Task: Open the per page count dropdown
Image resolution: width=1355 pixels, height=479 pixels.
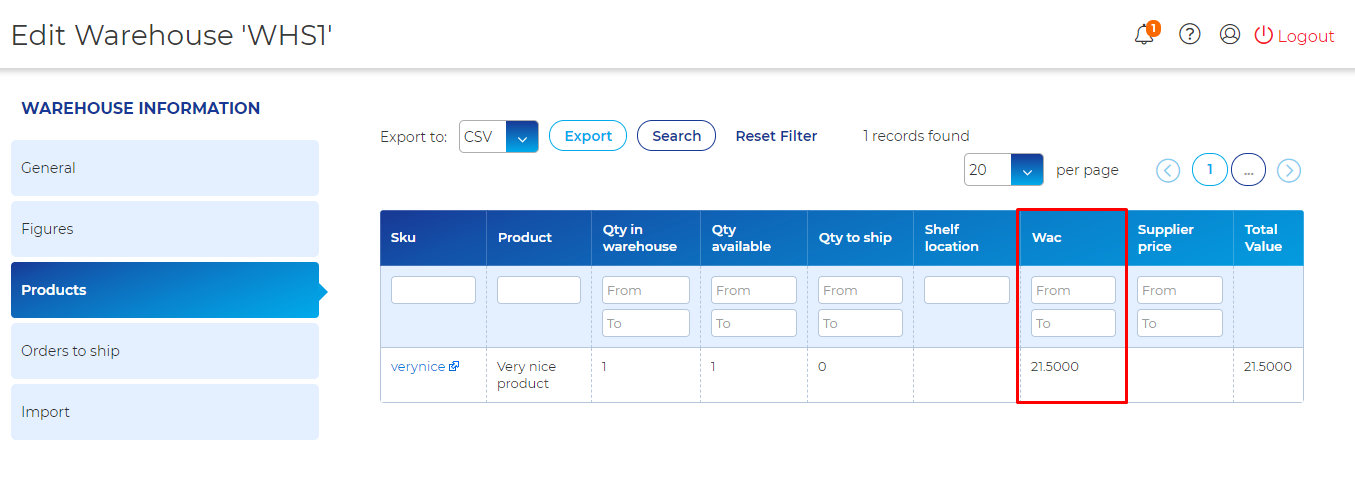Action: pyautogui.click(x=1027, y=170)
